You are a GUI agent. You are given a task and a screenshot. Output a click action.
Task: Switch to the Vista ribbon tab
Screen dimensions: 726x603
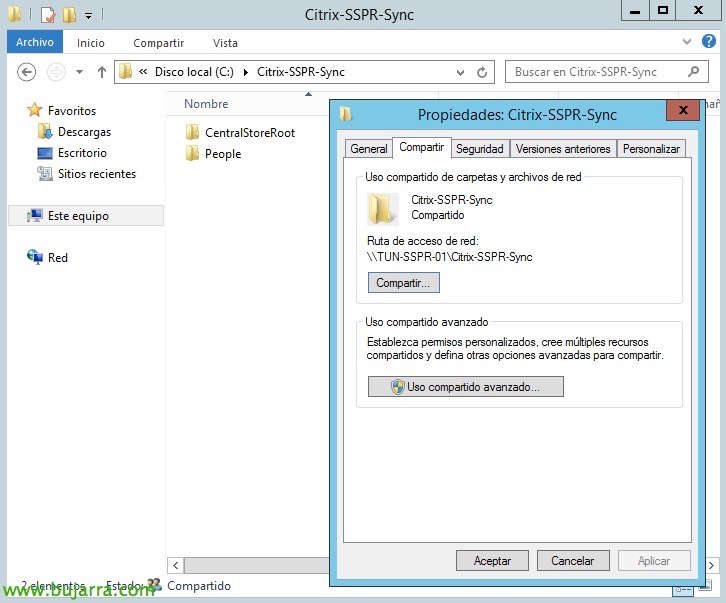click(225, 43)
